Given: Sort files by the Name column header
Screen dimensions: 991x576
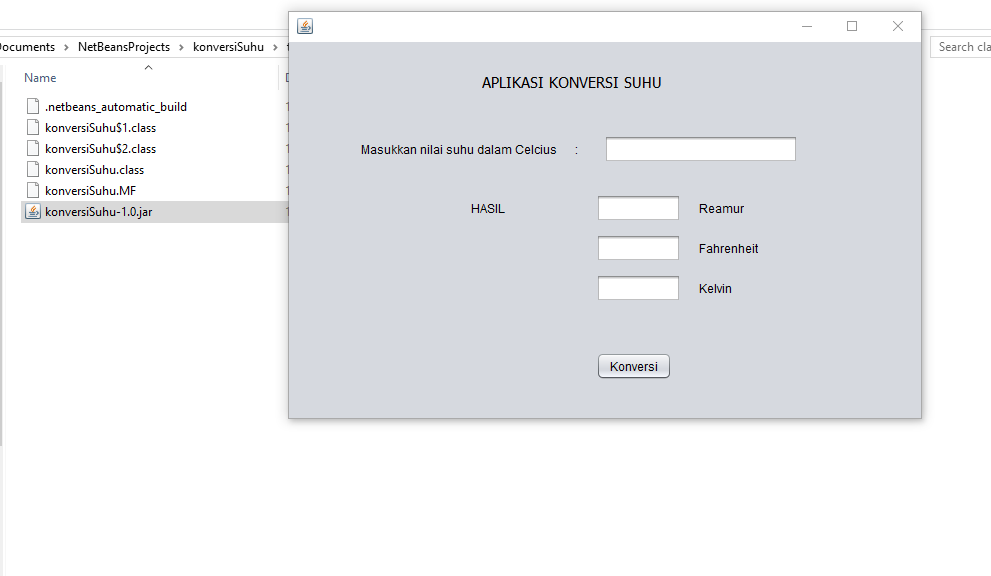Looking at the screenshot, I should [x=40, y=78].
